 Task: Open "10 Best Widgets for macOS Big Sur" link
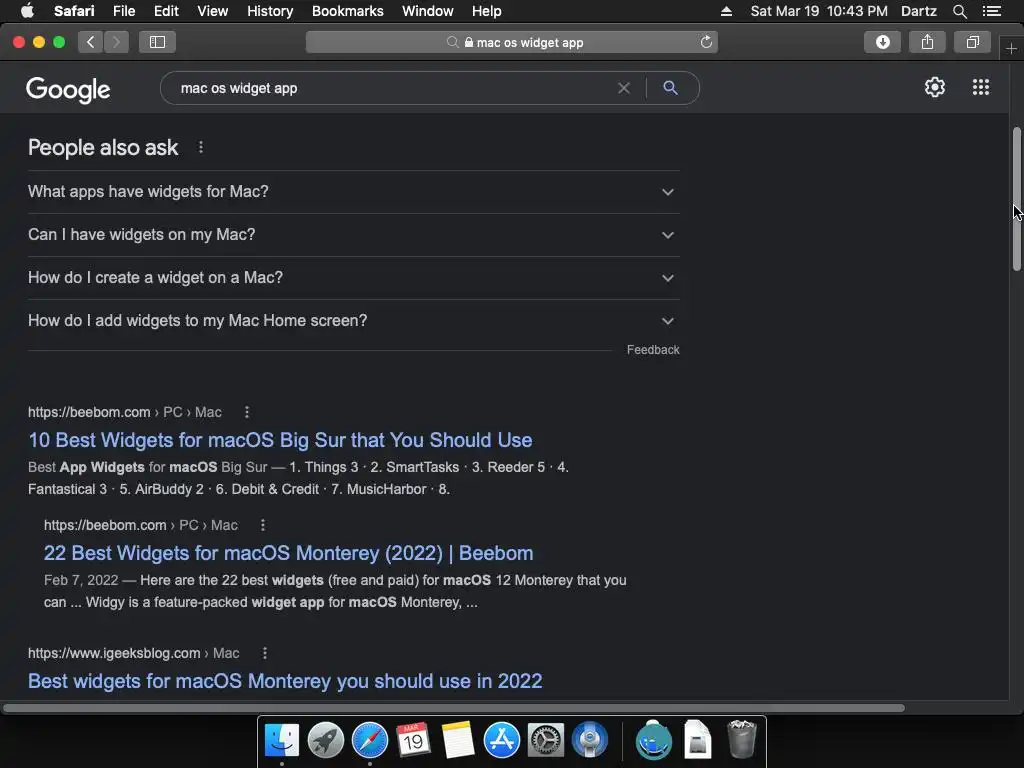pyautogui.click(x=280, y=440)
